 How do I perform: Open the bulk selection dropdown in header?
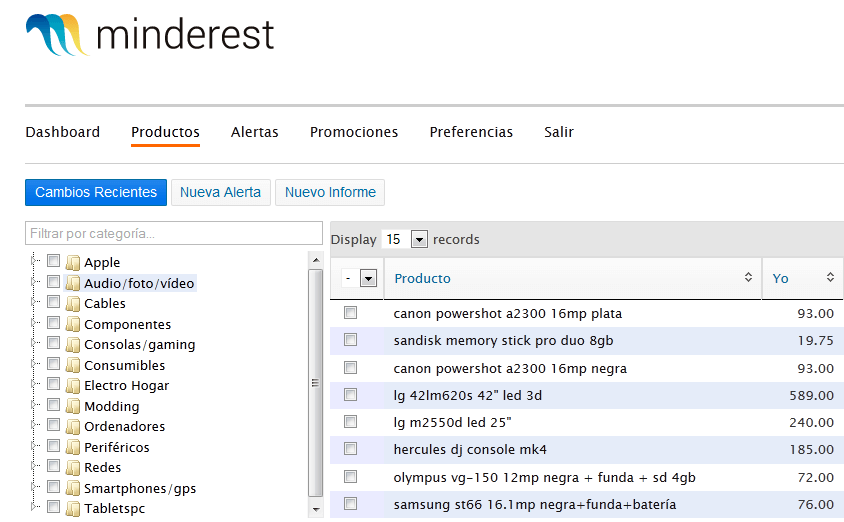tap(368, 278)
